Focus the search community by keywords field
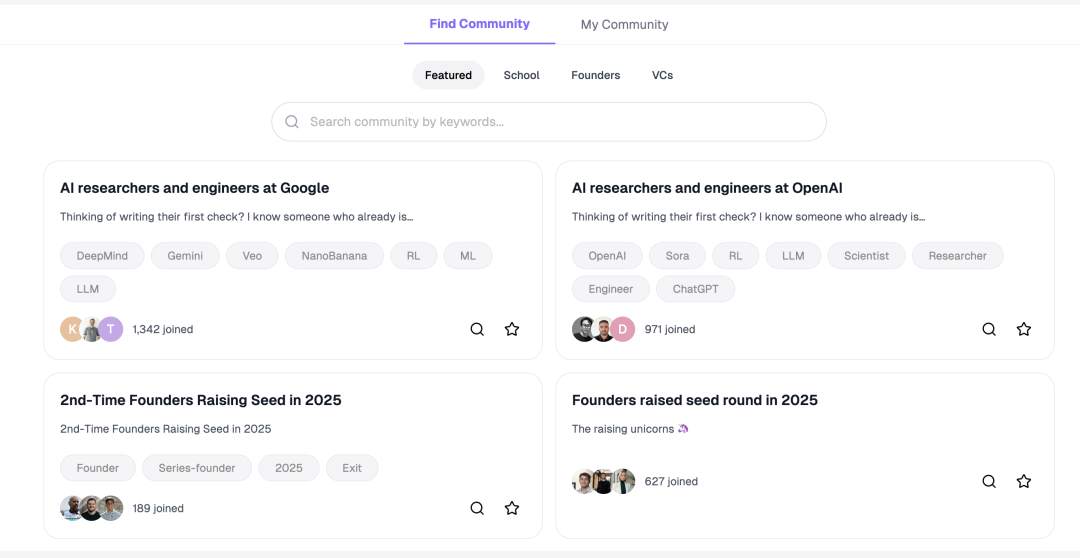The width and height of the screenshot is (1080, 558). coord(560,122)
